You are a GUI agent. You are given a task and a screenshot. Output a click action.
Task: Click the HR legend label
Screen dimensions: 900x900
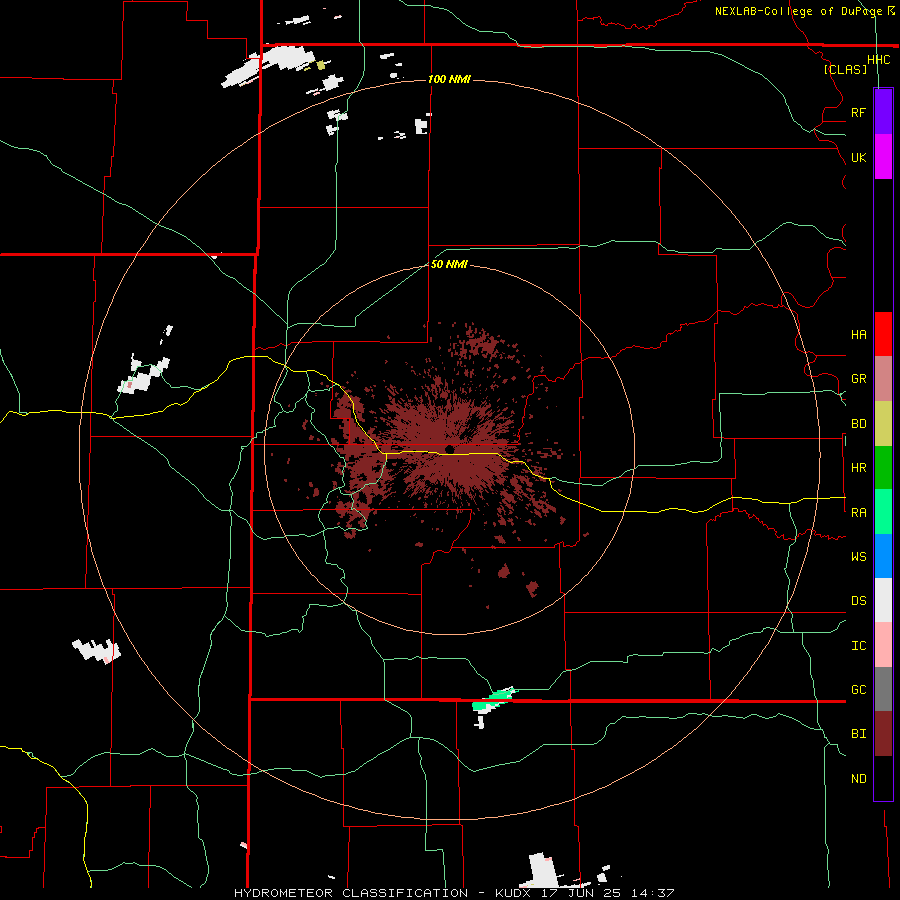point(859,468)
